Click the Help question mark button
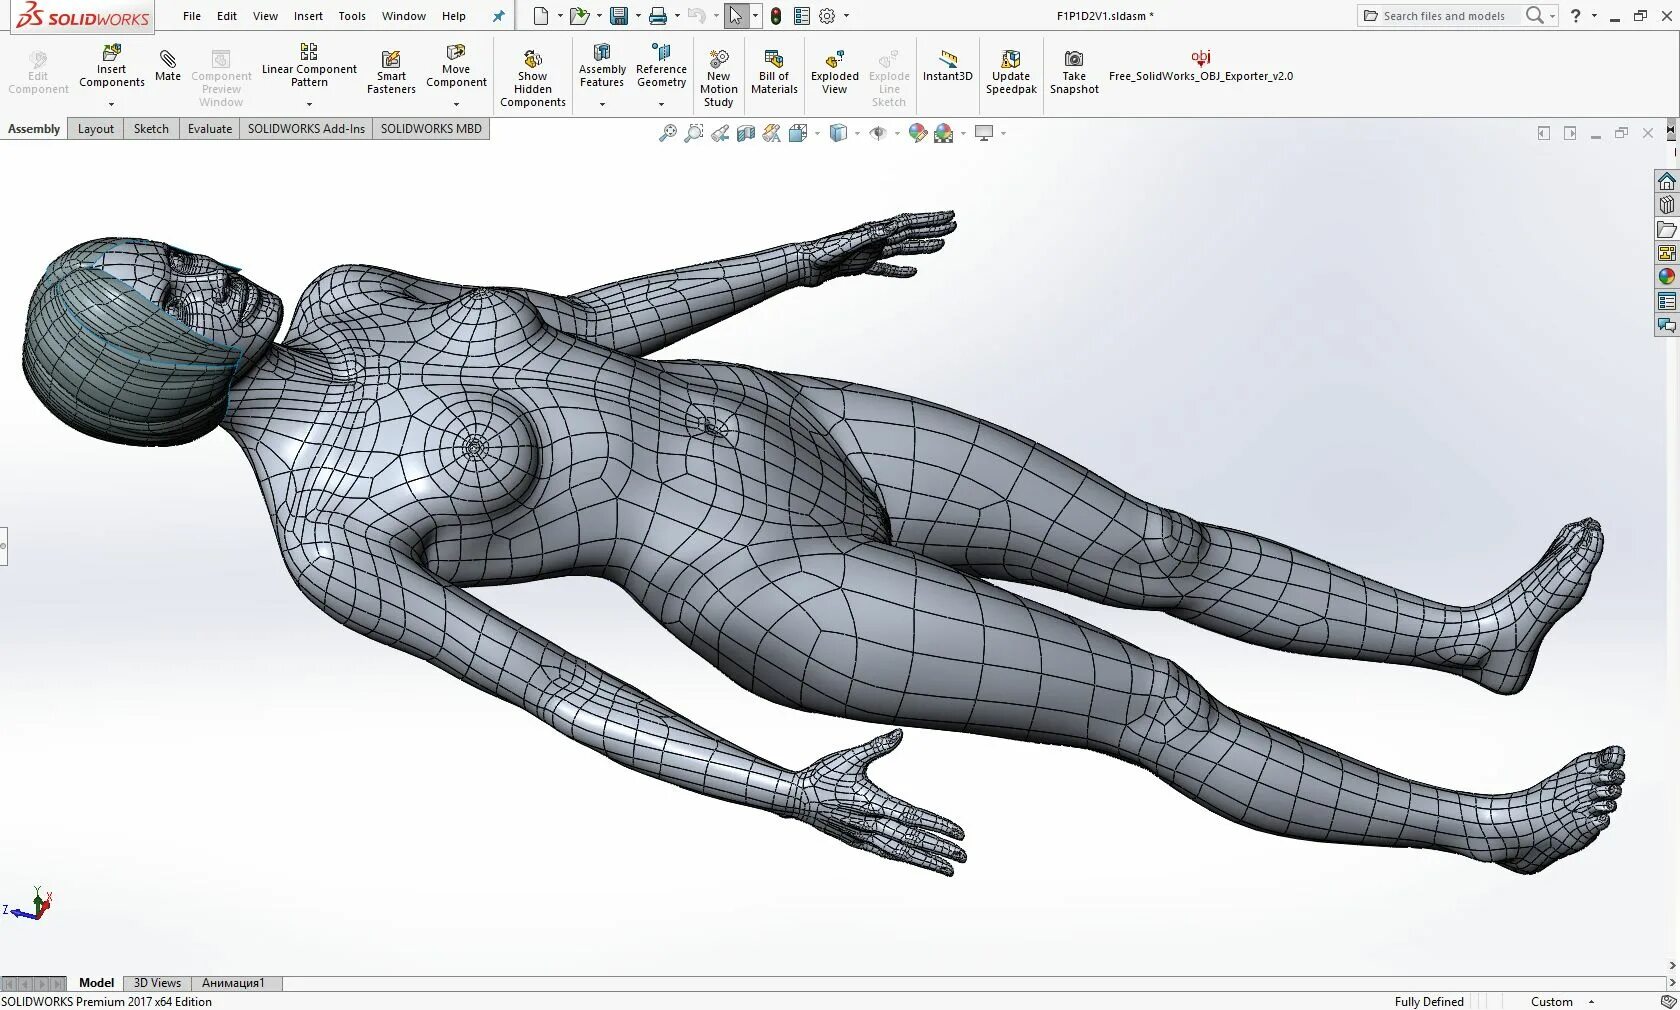1680x1010 pixels. coord(1575,16)
